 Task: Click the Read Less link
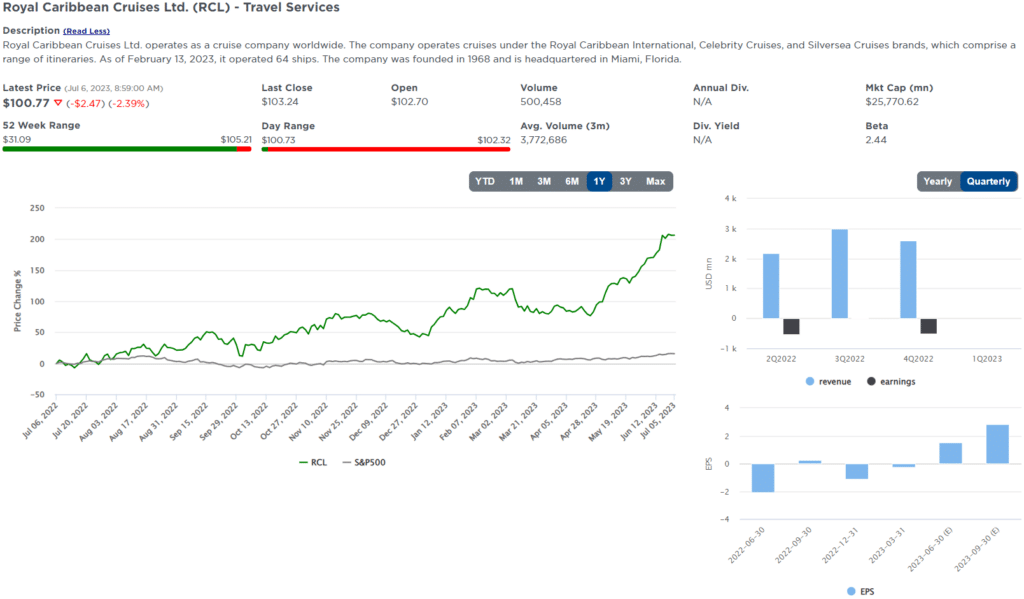point(86,31)
